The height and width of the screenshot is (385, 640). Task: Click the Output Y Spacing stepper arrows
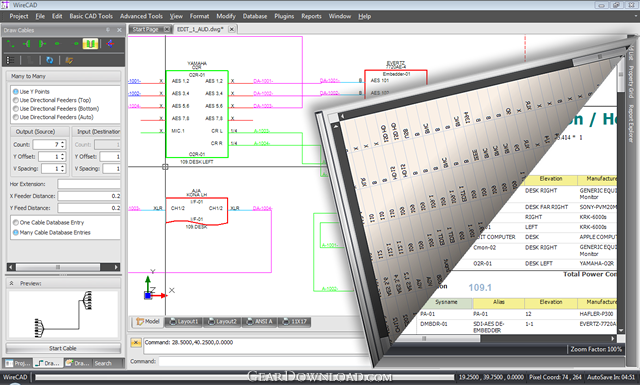coord(62,169)
